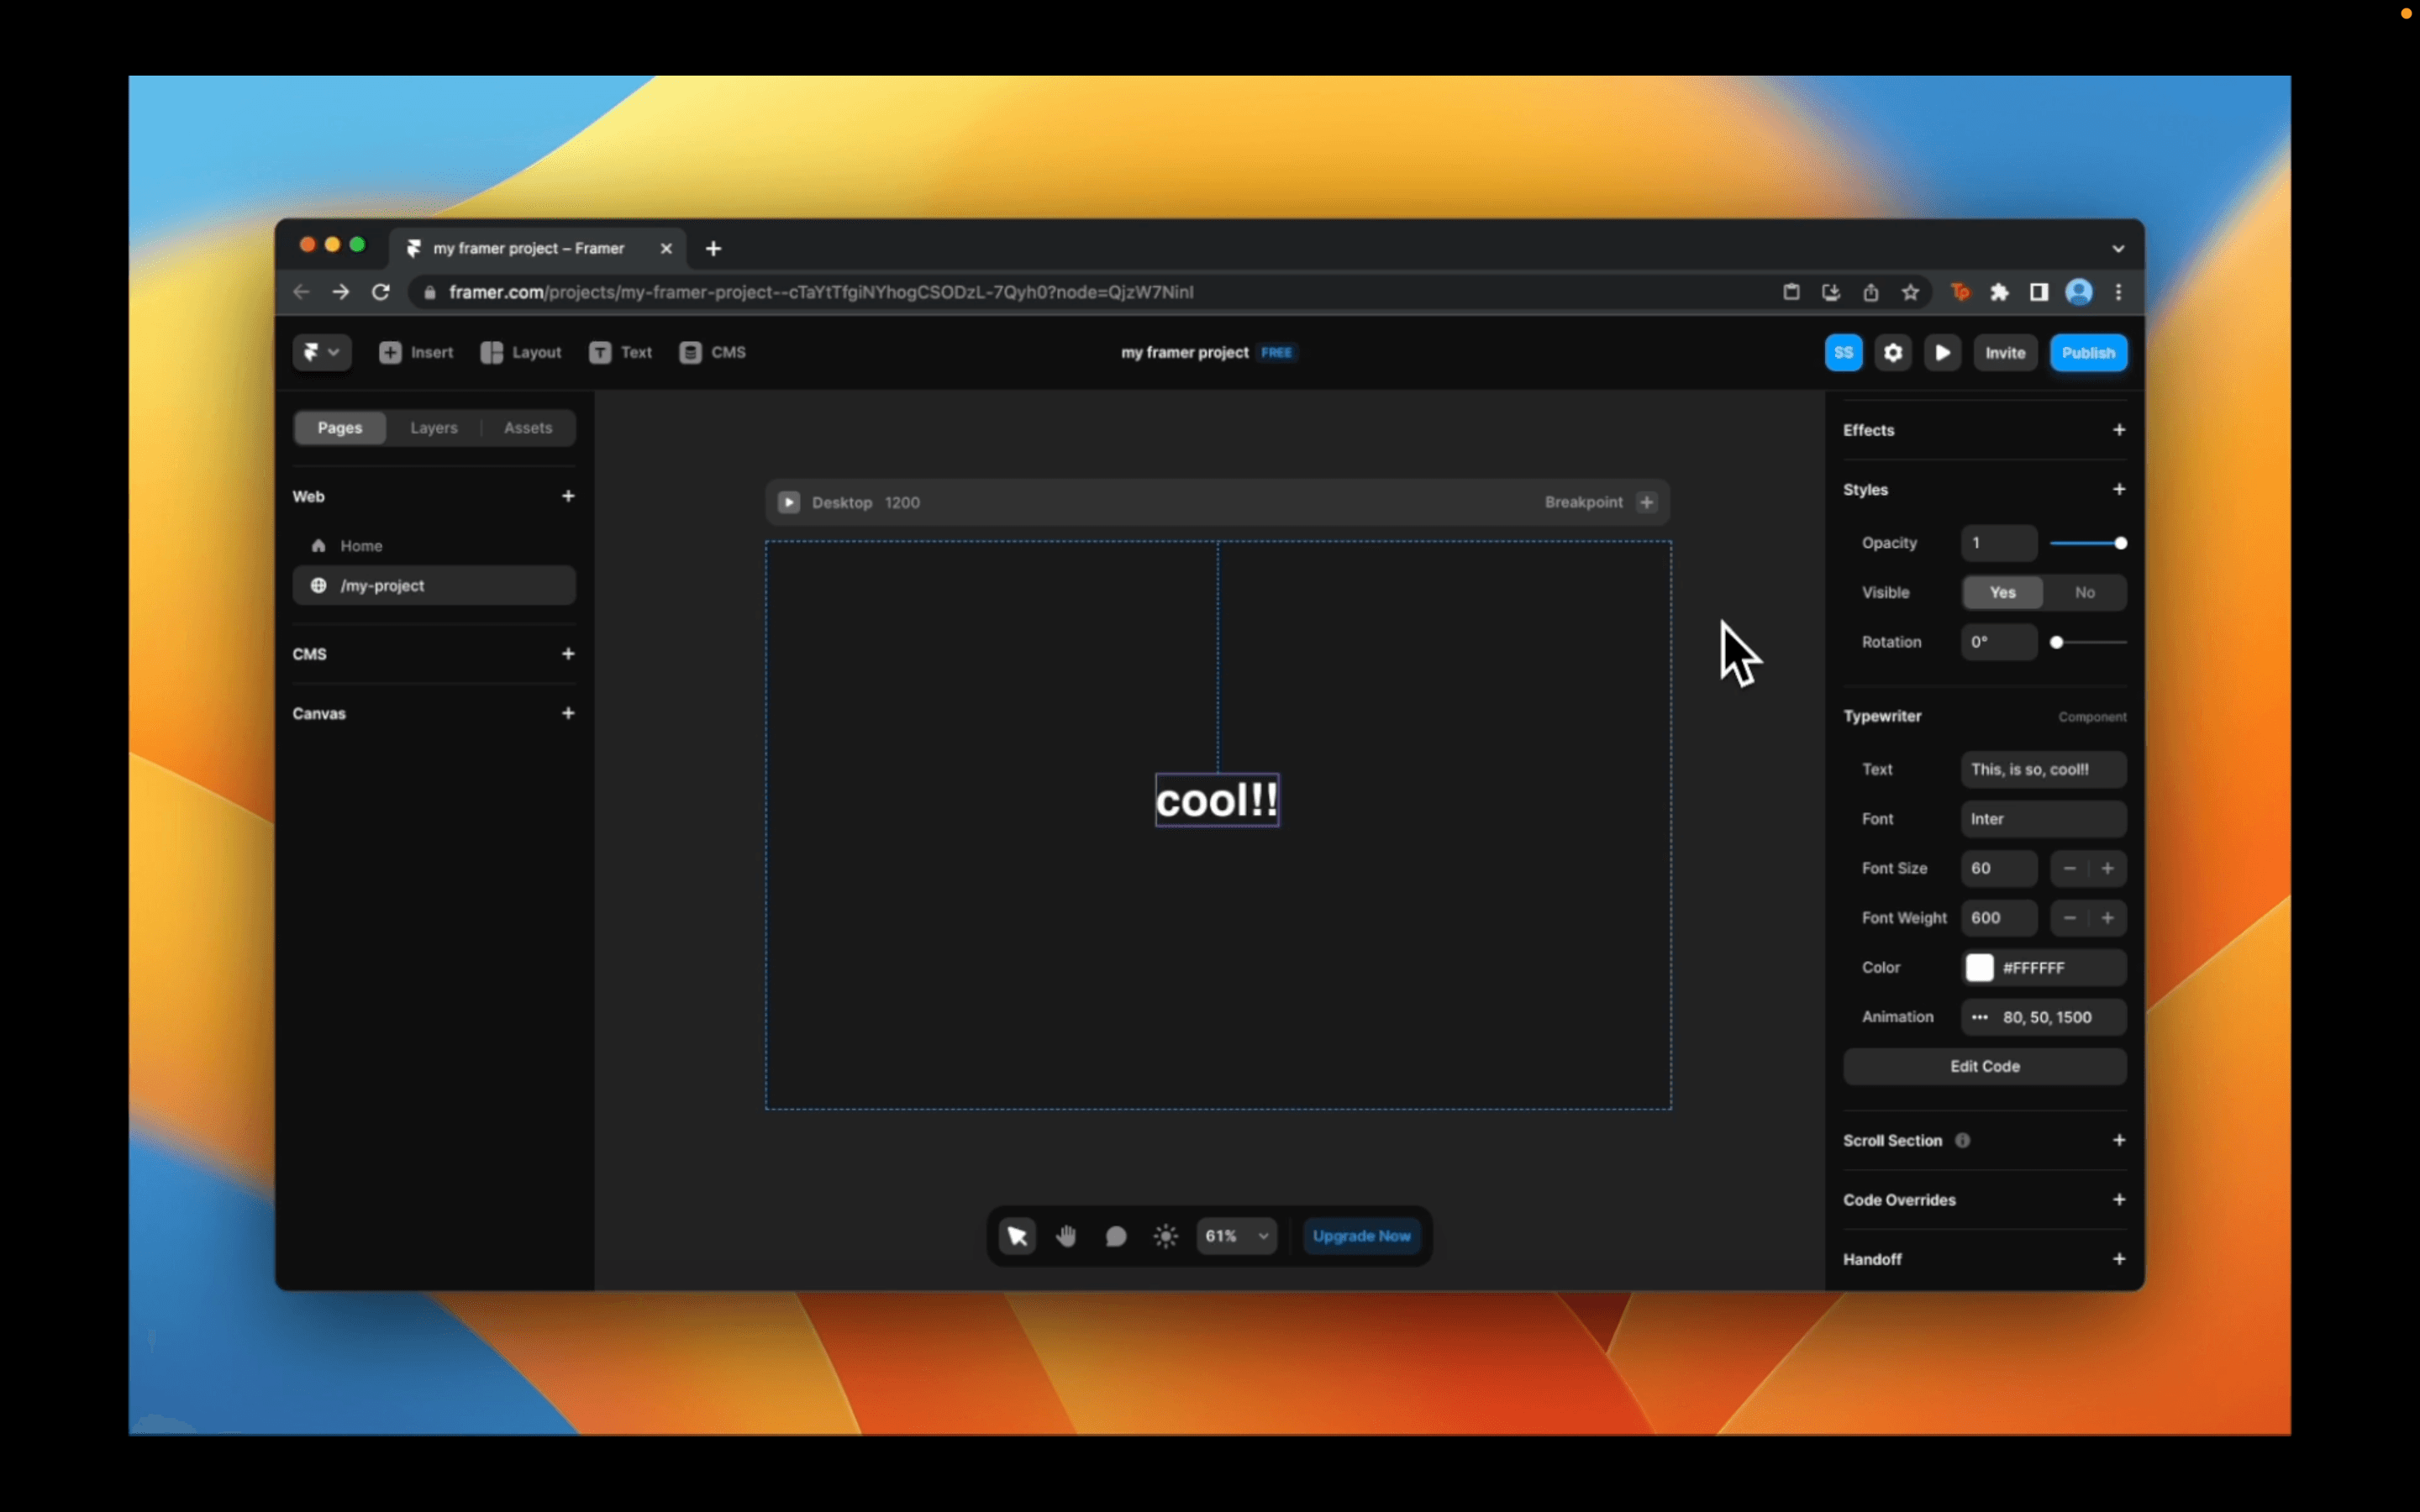Image resolution: width=2420 pixels, height=1512 pixels.
Task: Expand Code Overrides with plus
Action: pos(2119,1199)
